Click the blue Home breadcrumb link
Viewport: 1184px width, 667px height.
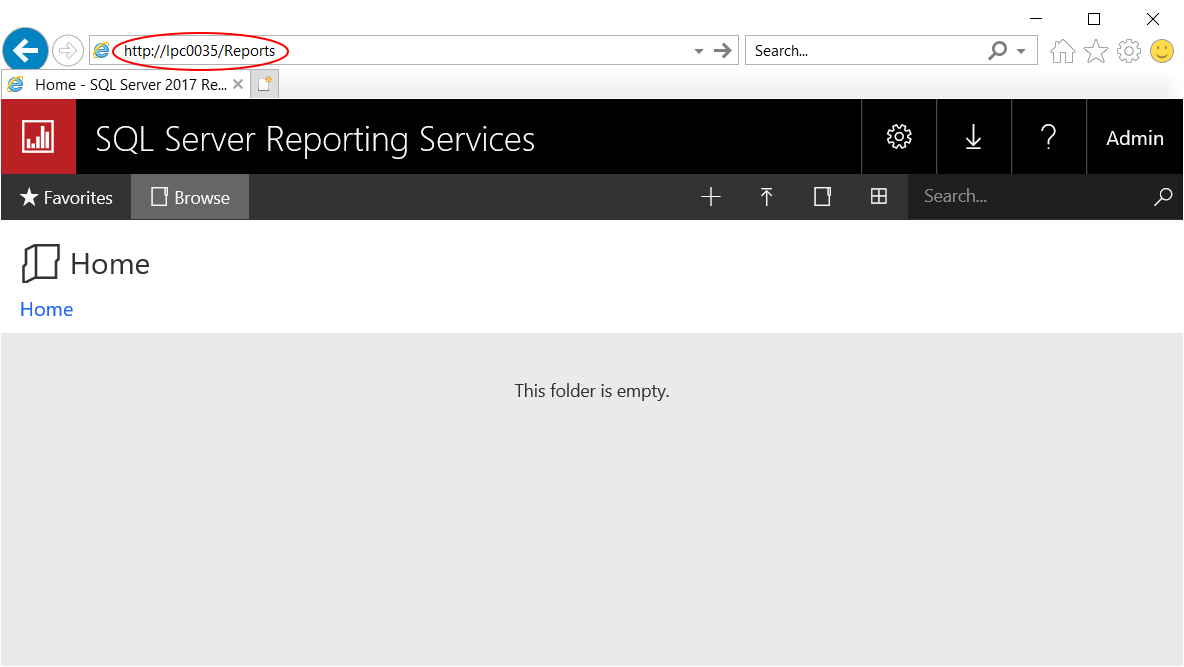coord(47,309)
